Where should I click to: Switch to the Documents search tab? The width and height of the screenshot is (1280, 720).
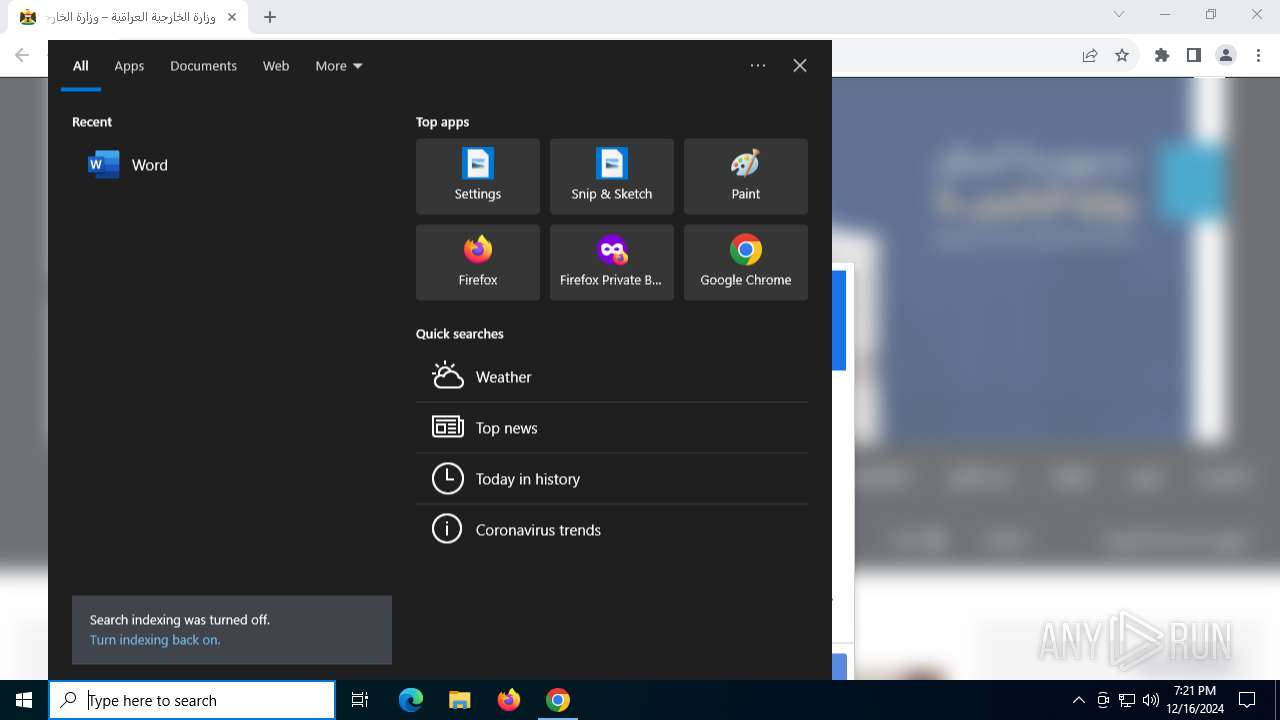pyautogui.click(x=203, y=66)
